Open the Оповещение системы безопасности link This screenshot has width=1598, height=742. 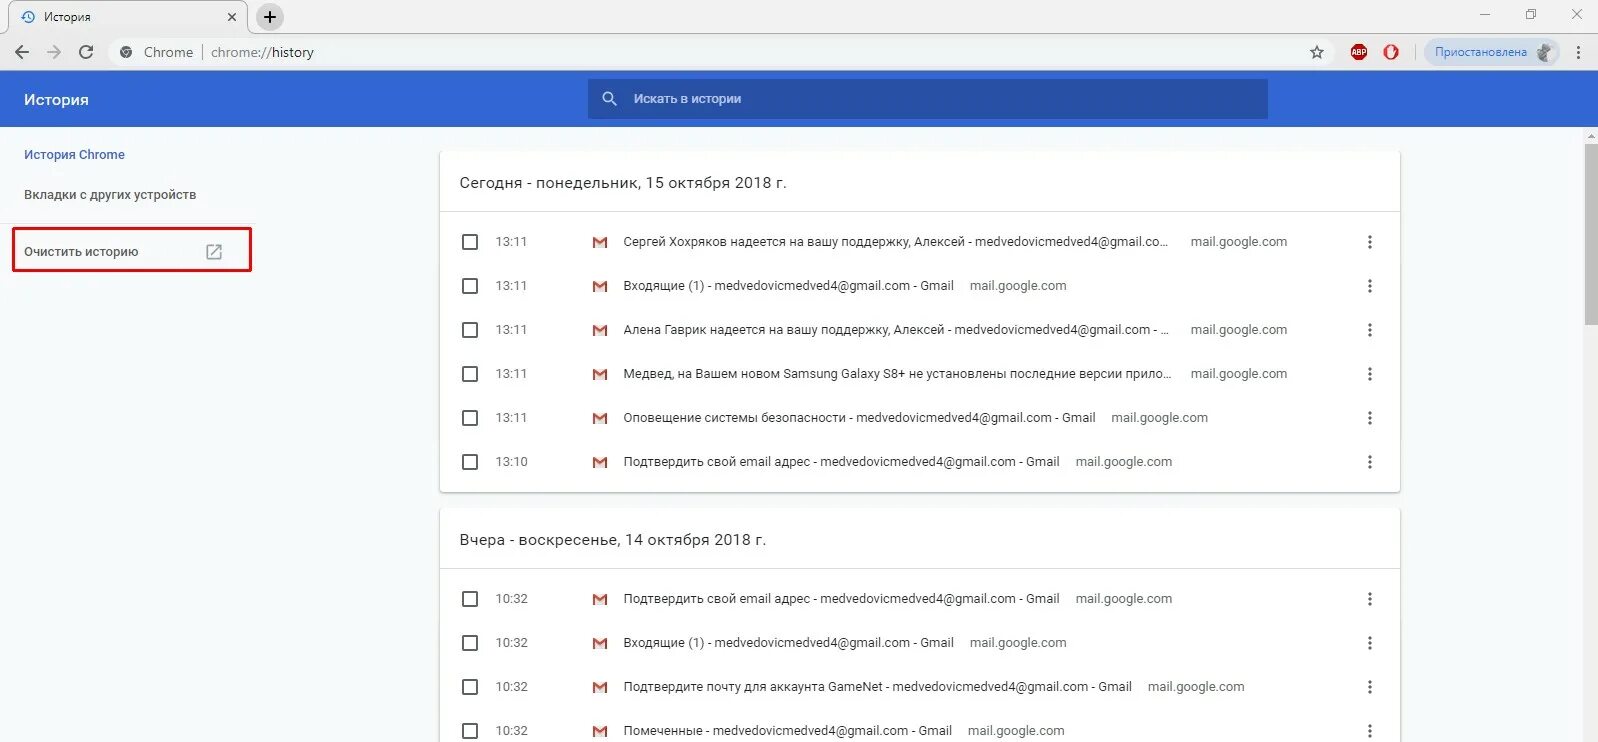point(859,418)
